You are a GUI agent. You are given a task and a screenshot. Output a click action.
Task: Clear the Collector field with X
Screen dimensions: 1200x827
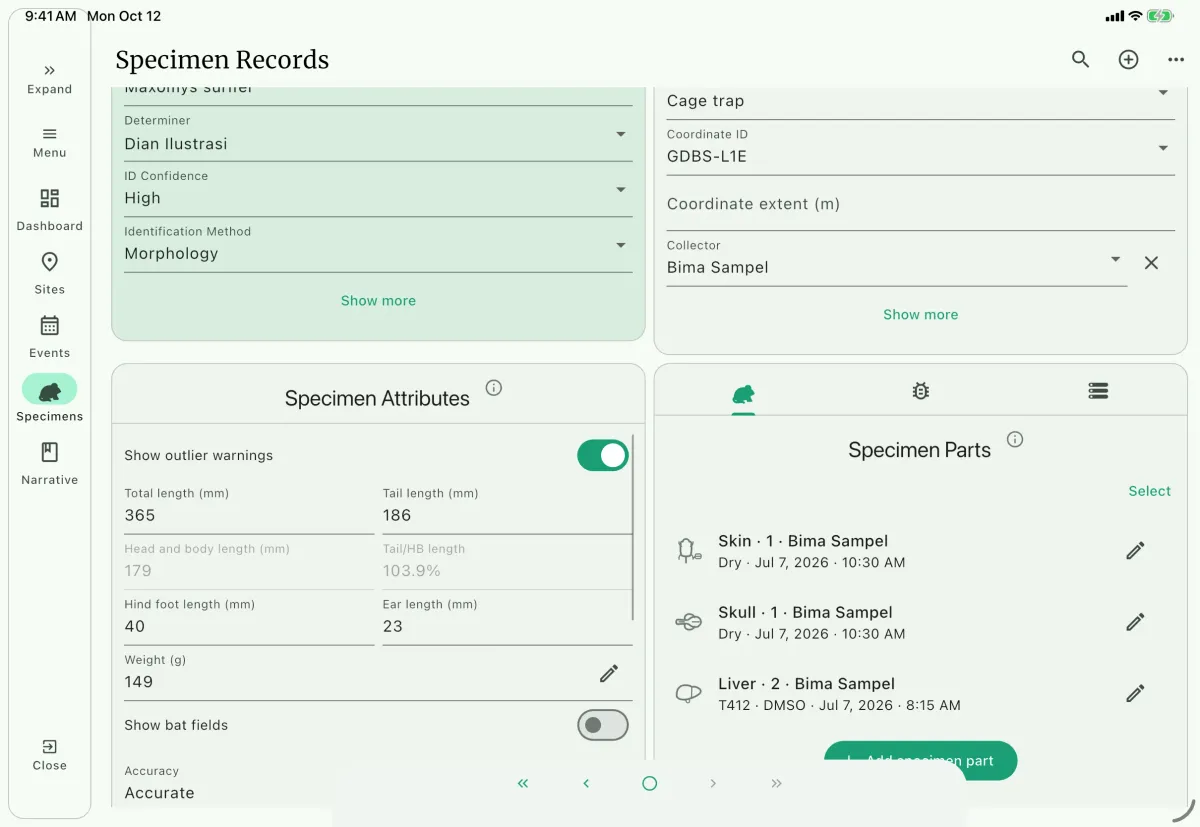click(1151, 263)
